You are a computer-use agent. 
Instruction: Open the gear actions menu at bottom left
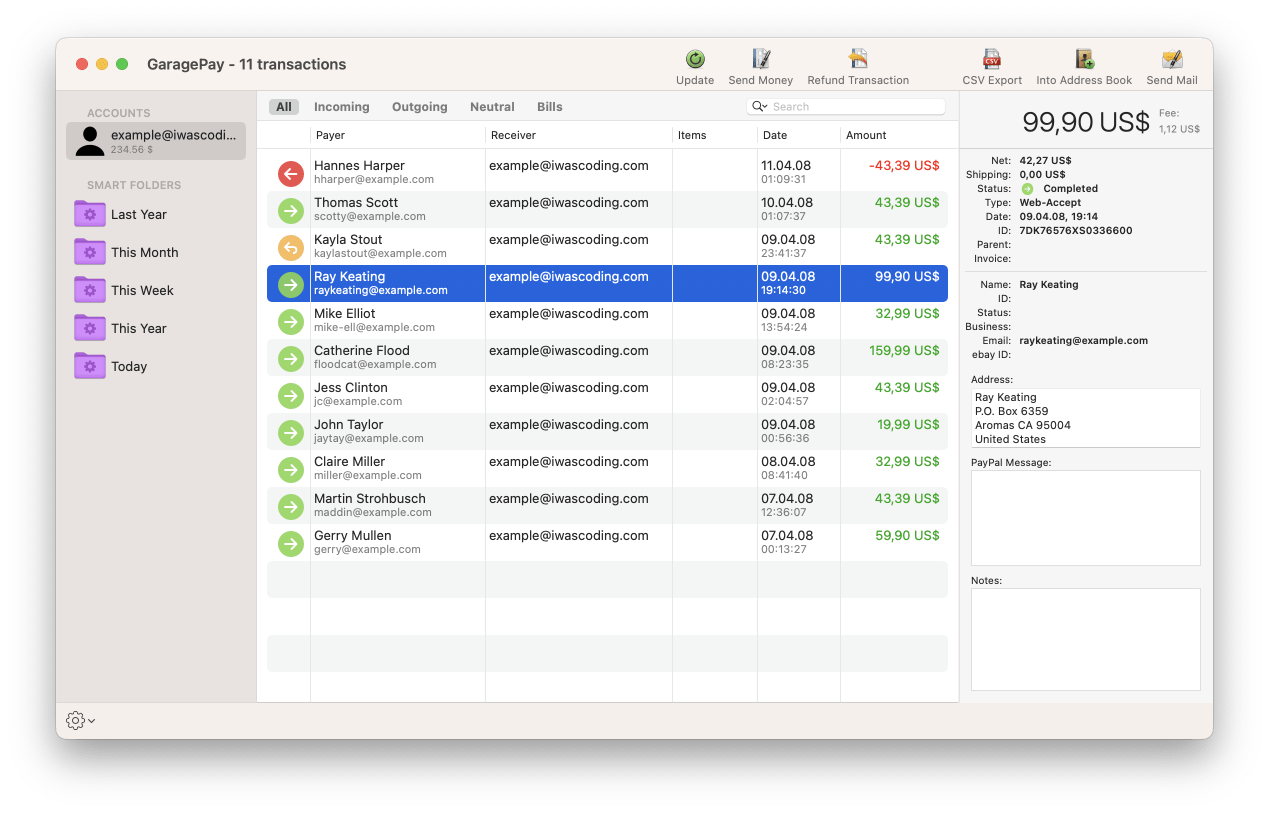(80, 720)
